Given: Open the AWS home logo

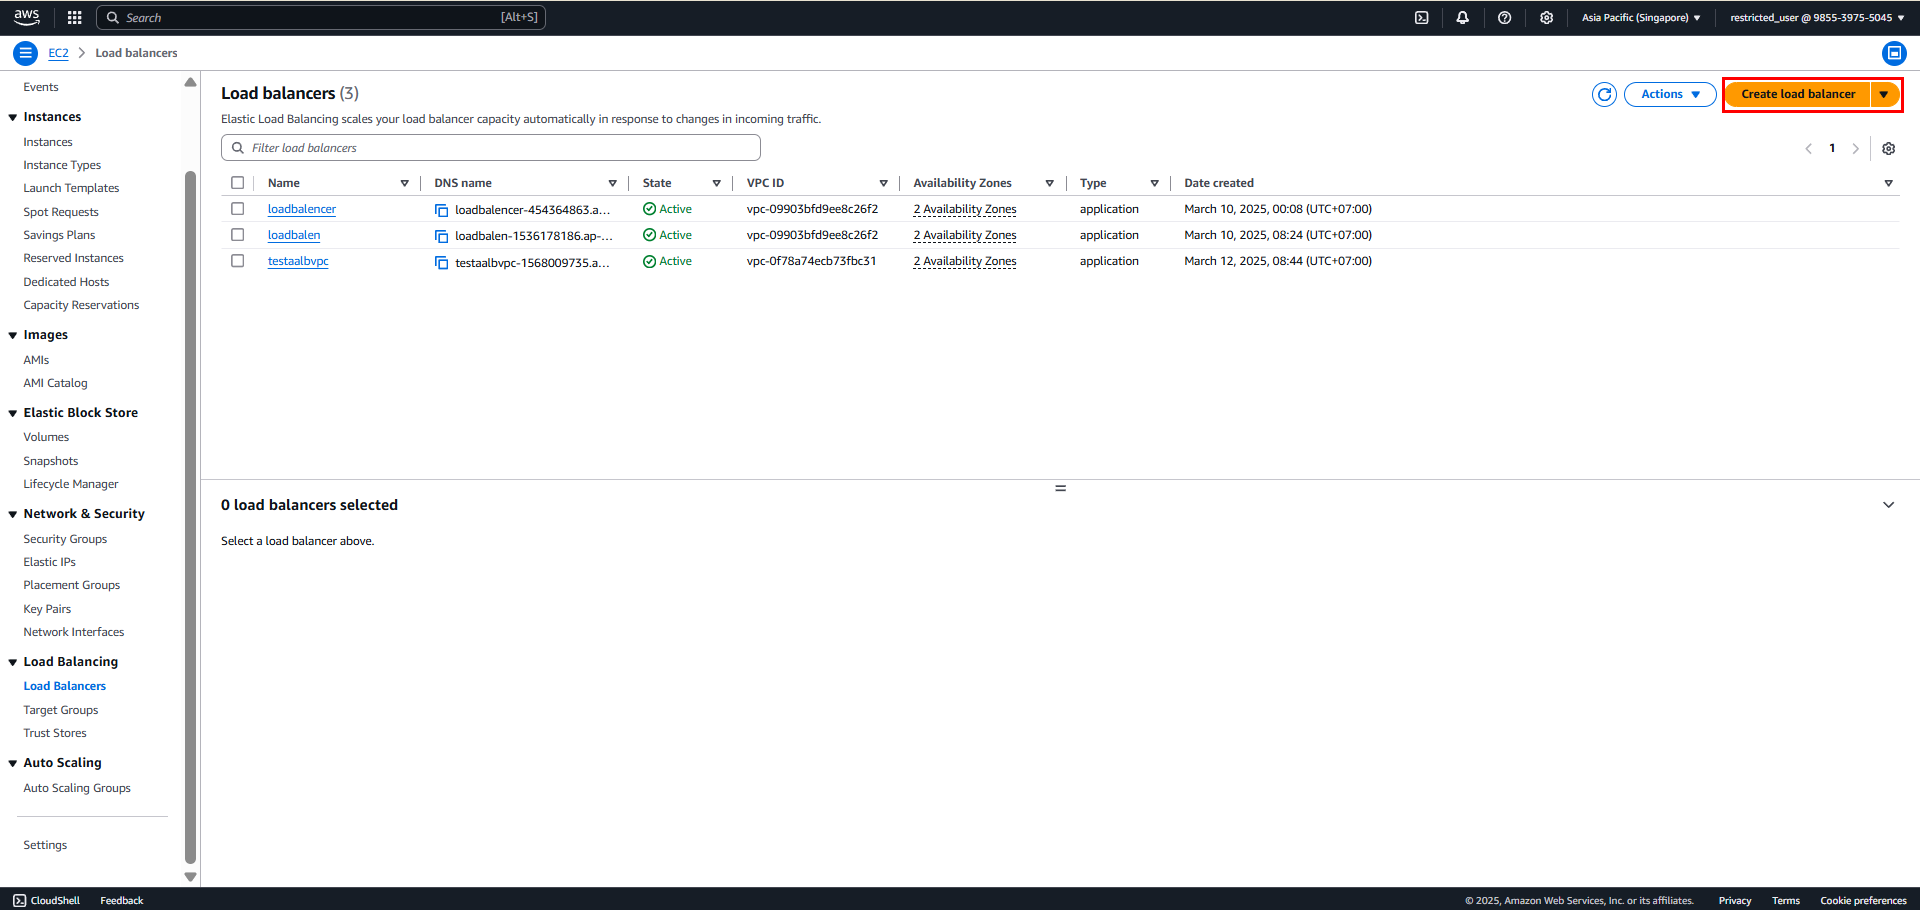Looking at the screenshot, I should tap(27, 17).
